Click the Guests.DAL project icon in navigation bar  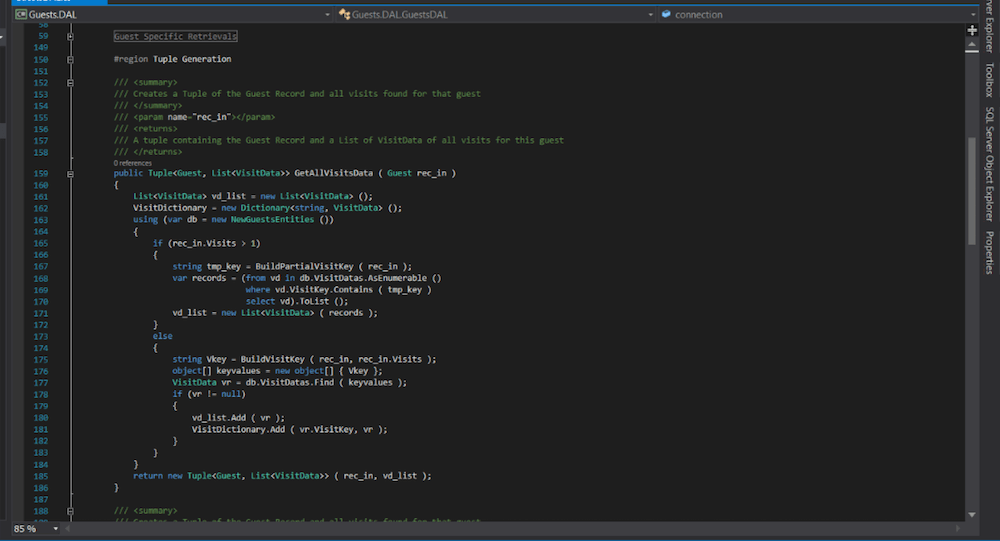[20, 15]
